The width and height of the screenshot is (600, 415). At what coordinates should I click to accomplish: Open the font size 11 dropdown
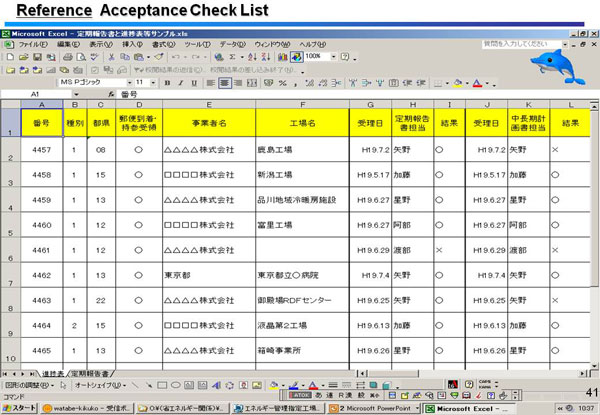point(153,83)
